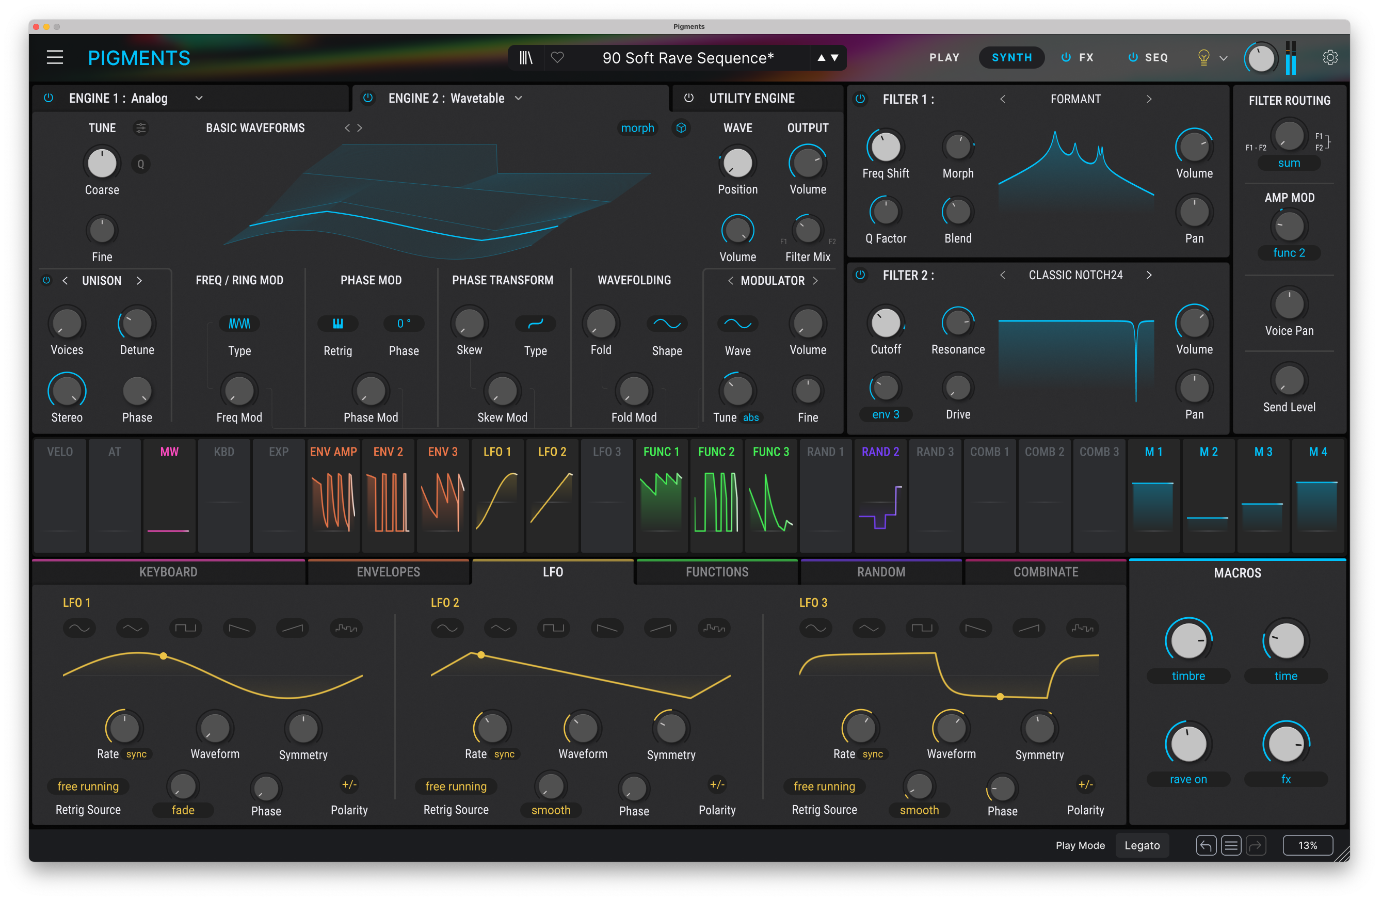Select next filter type after FORMANT
This screenshot has width=1378, height=899.
tap(1149, 99)
